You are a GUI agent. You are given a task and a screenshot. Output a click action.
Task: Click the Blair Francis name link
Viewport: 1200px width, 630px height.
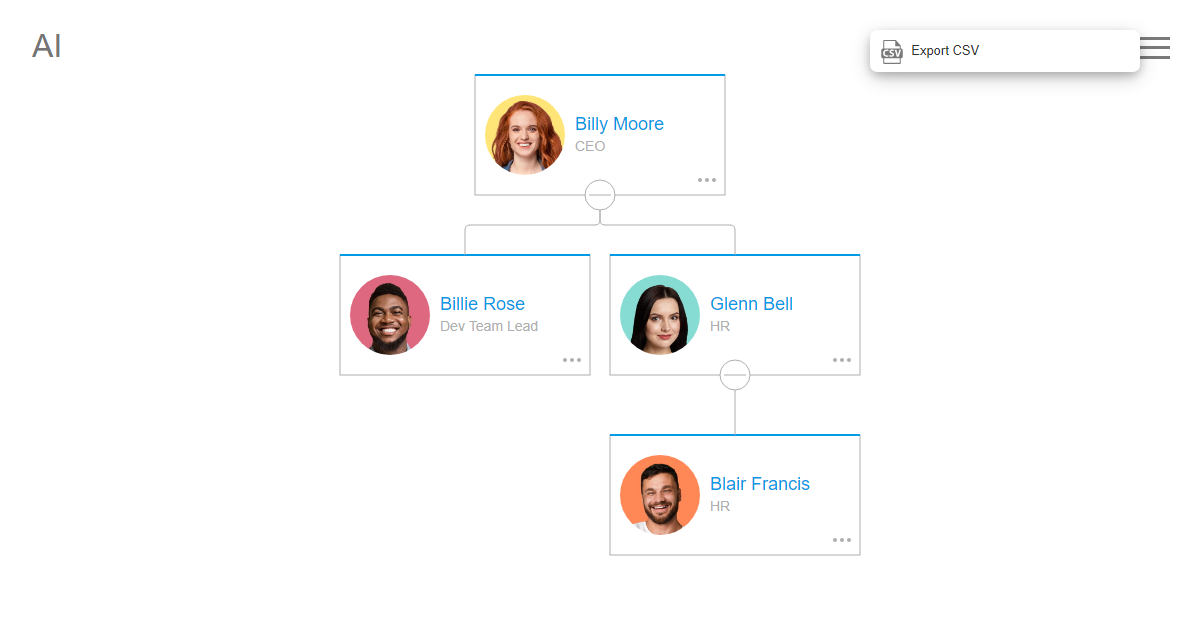[x=760, y=483]
